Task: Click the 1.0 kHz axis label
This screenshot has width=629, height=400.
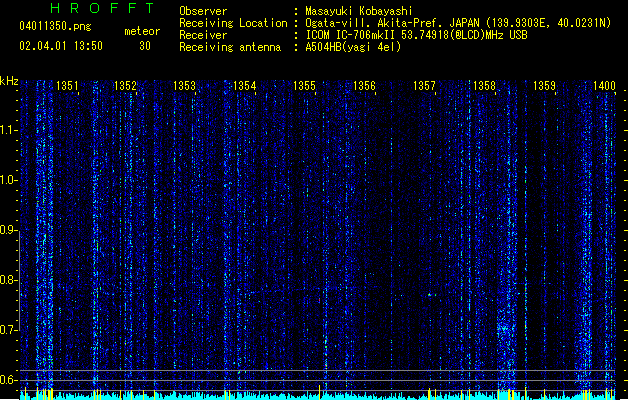Action: pyautogui.click(x=8, y=180)
